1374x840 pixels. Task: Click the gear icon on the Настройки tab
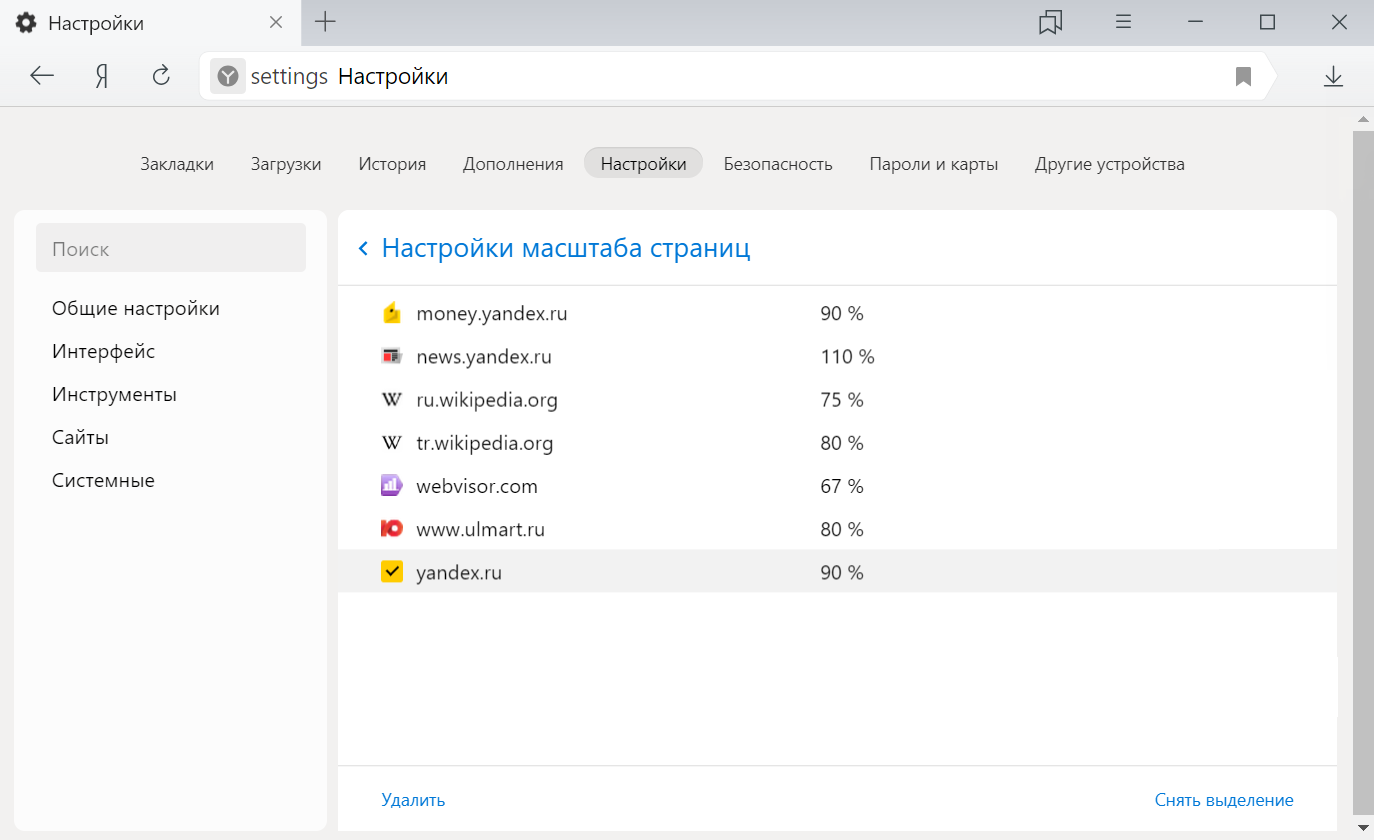[26, 23]
